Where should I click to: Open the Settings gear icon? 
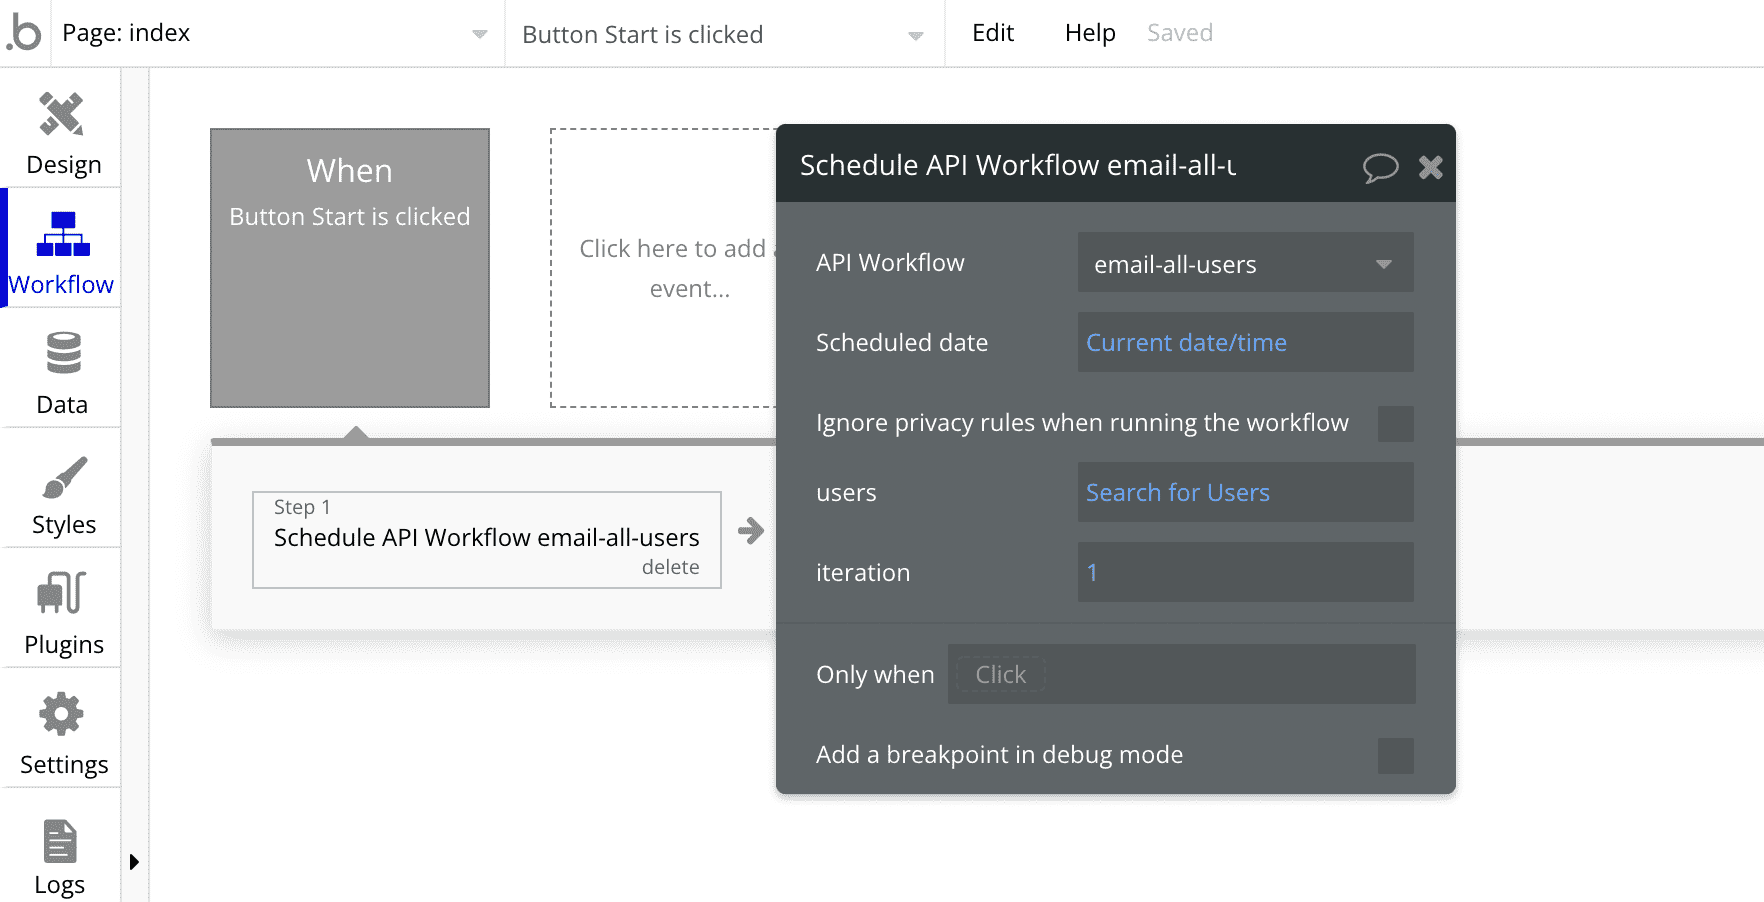[61, 715]
